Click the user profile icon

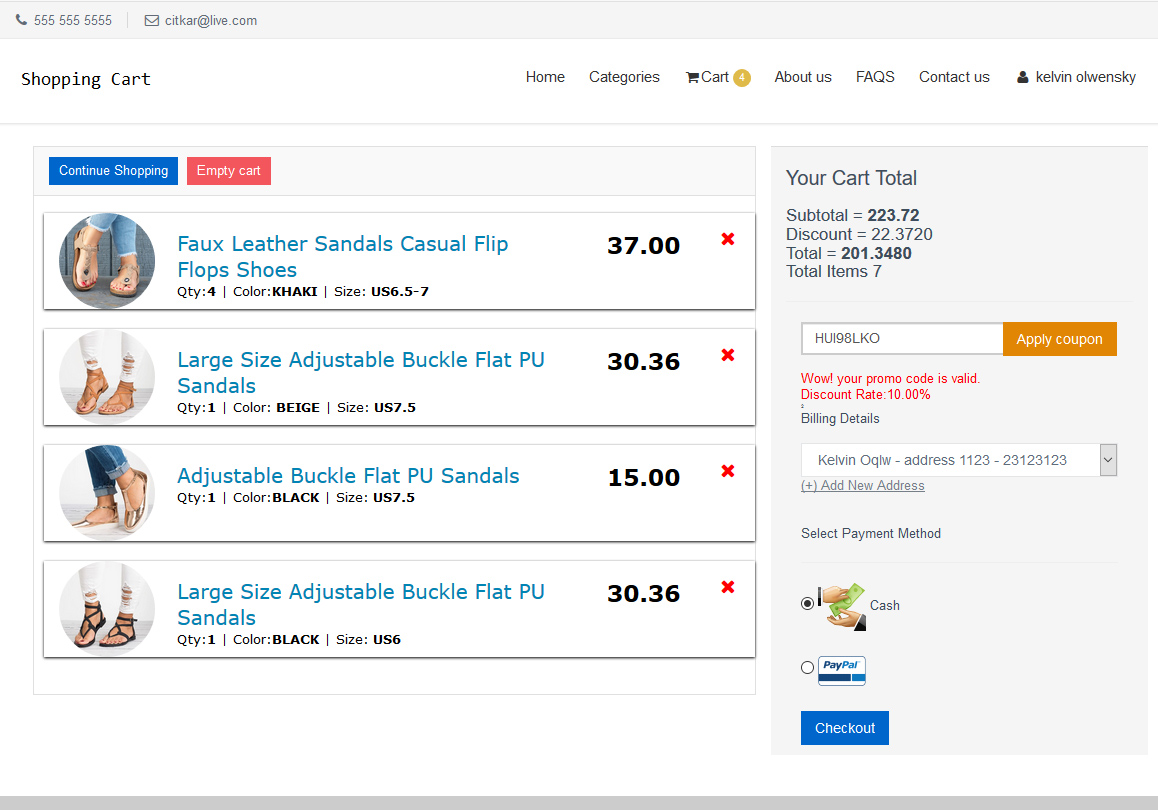pyautogui.click(x=1022, y=77)
